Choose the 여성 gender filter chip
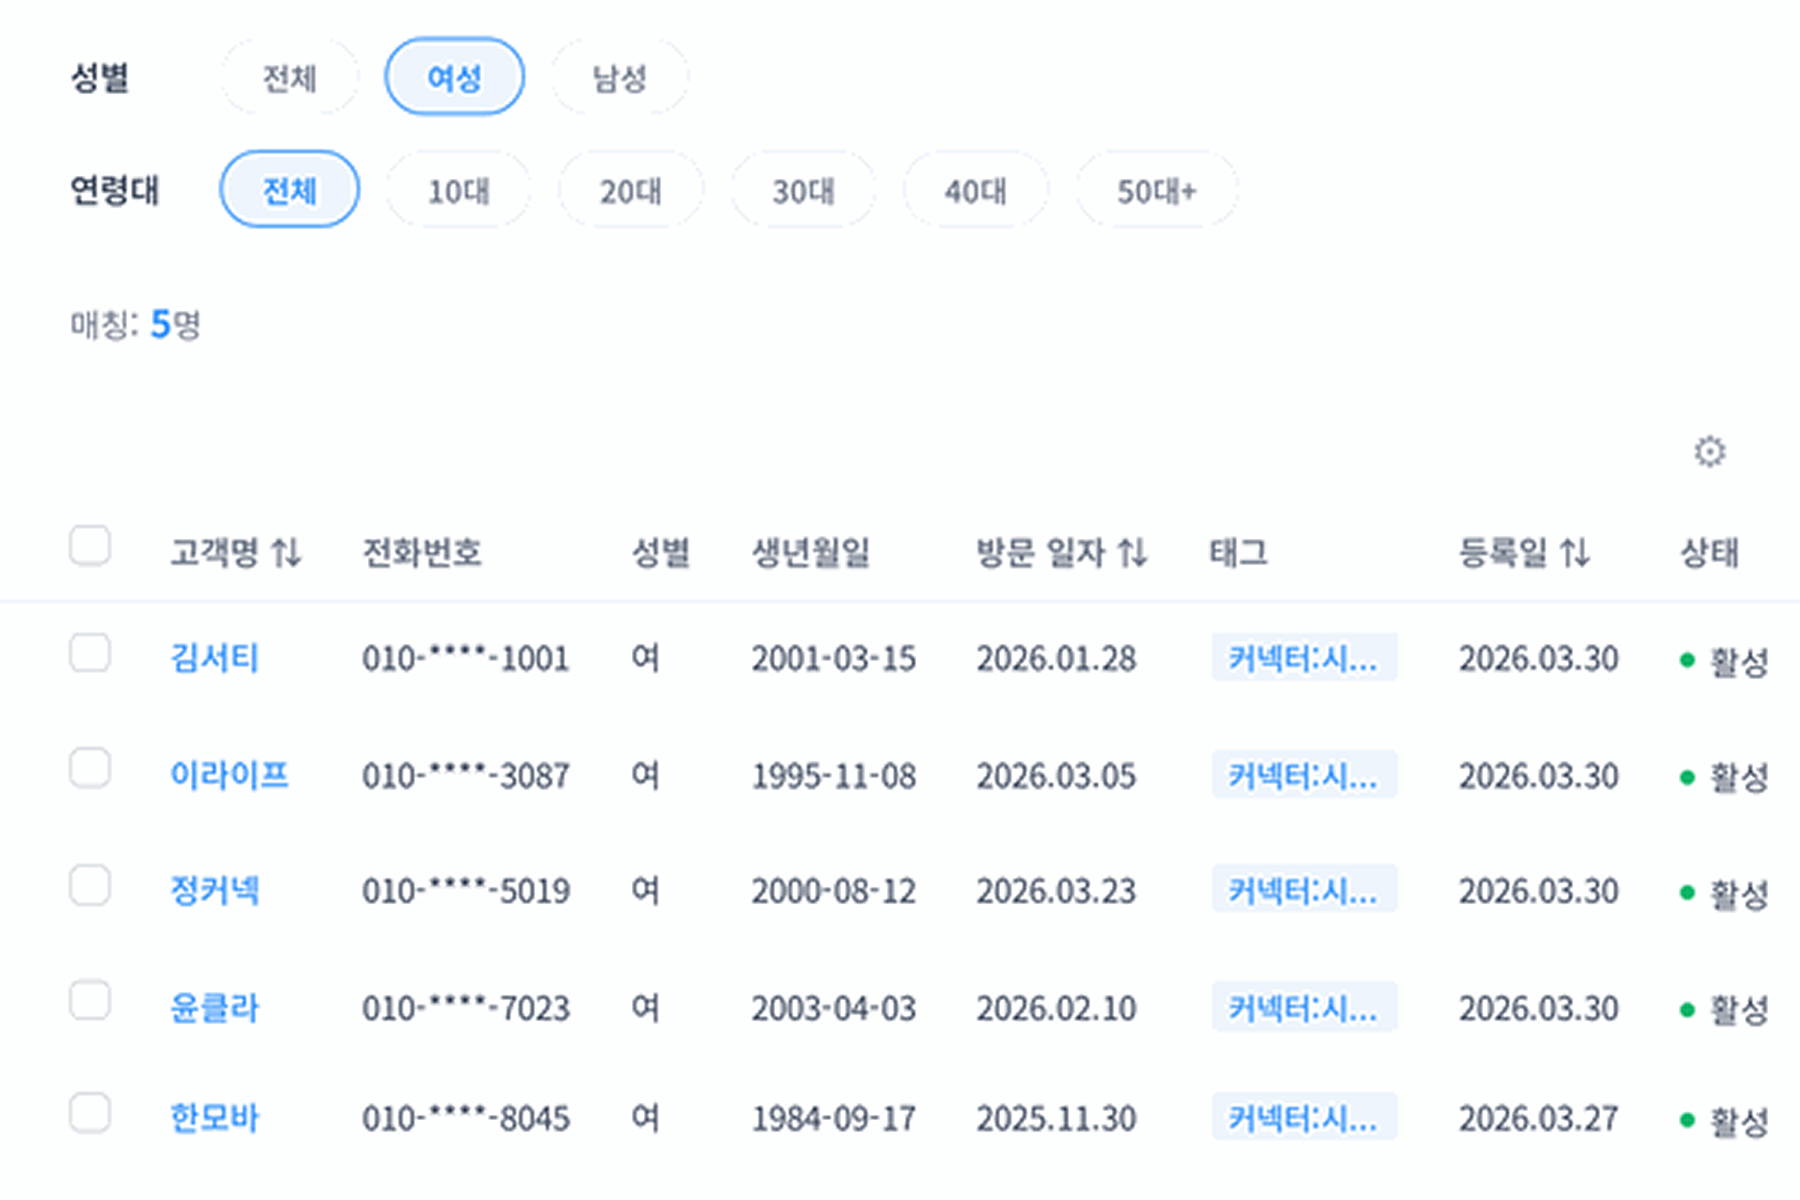Image resolution: width=1800 pixels, height=1200 pixels. tap(454, 77)
